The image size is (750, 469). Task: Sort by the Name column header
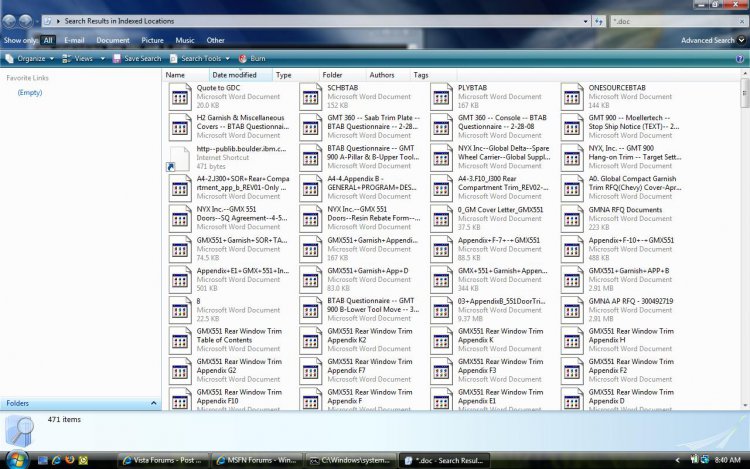[x=186, y=75]
